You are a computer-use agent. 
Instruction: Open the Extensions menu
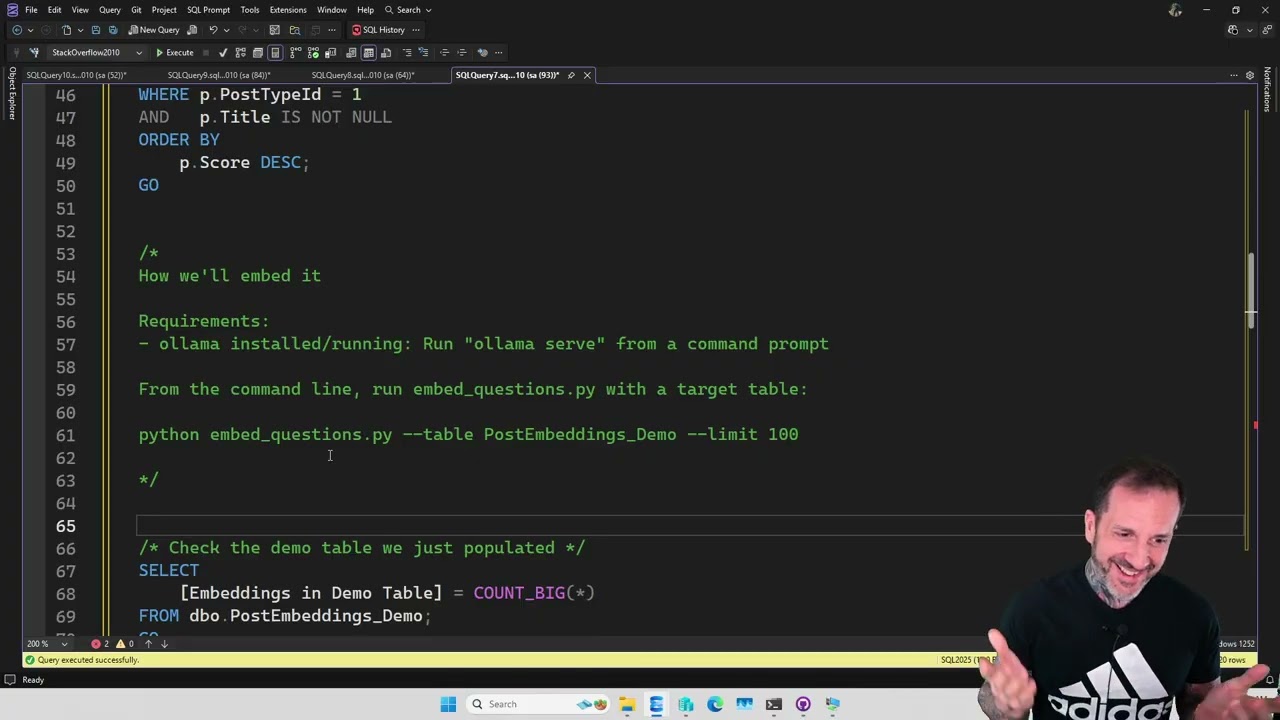pyautogui.click(x=288, y=10)
